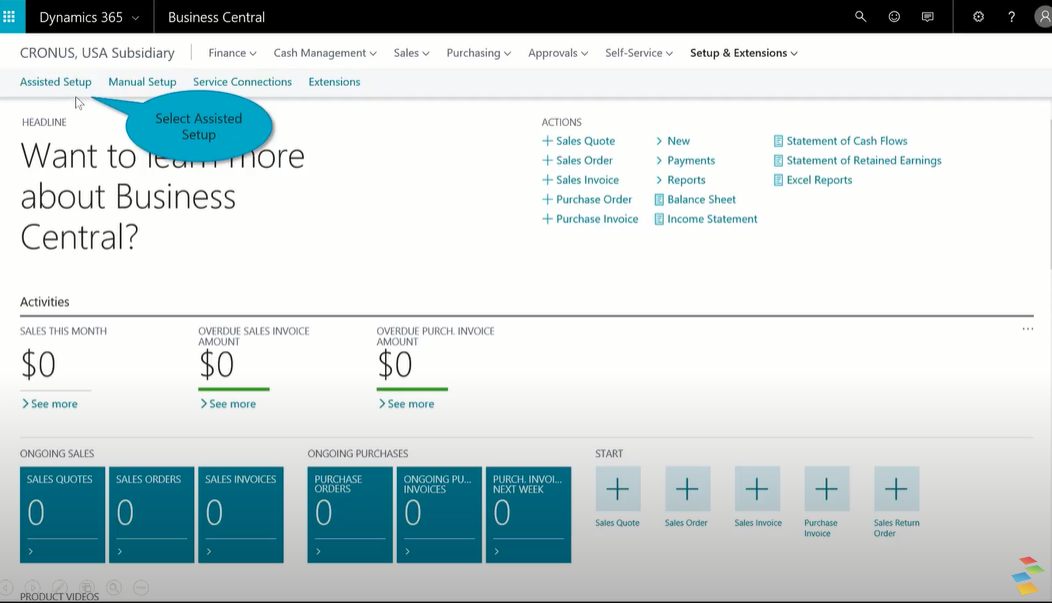This screenshot has width=1052, height=603.
Task: Expand the Dynamics 365 dropdown
Action: pos(89,17)
